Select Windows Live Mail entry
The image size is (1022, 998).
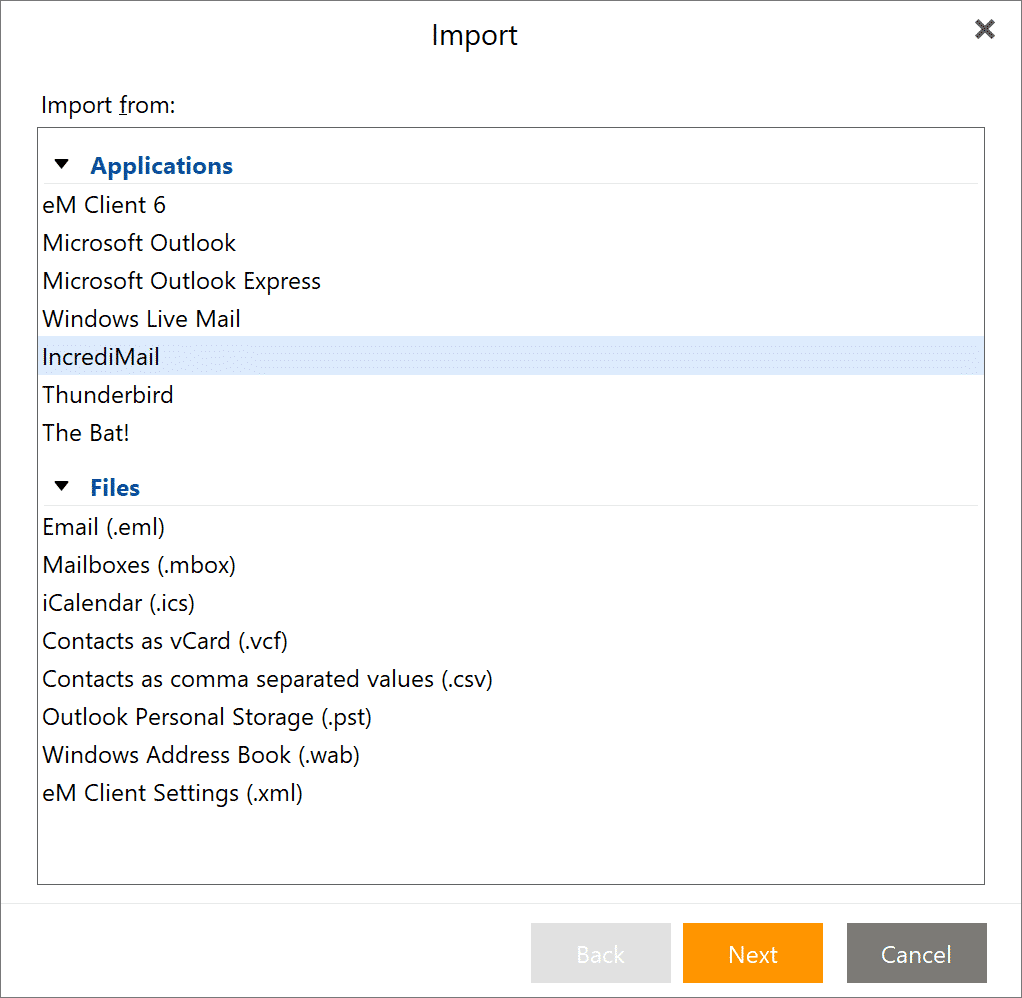(x=511, y=319)
